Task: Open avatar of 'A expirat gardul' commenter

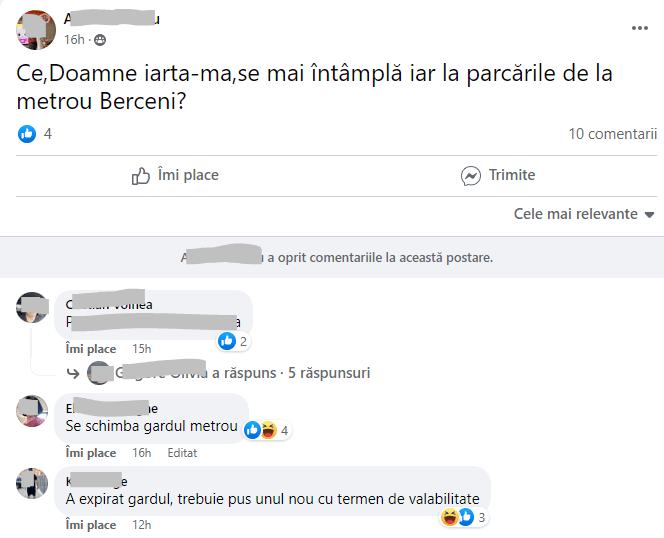Action: tap(33, 483)
